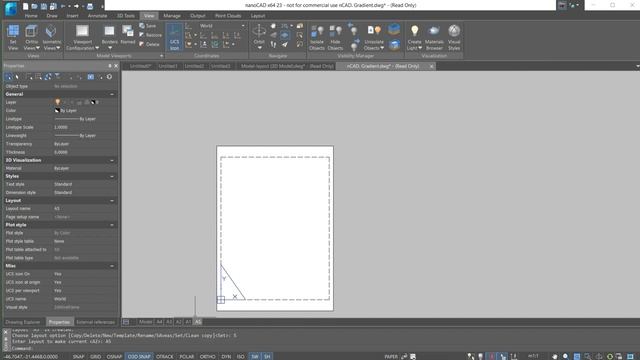Image resolution: width=640 pixels, height=360 pixels.
Task: Click the Color By Layer swatch value
Action: coord(65,111)
